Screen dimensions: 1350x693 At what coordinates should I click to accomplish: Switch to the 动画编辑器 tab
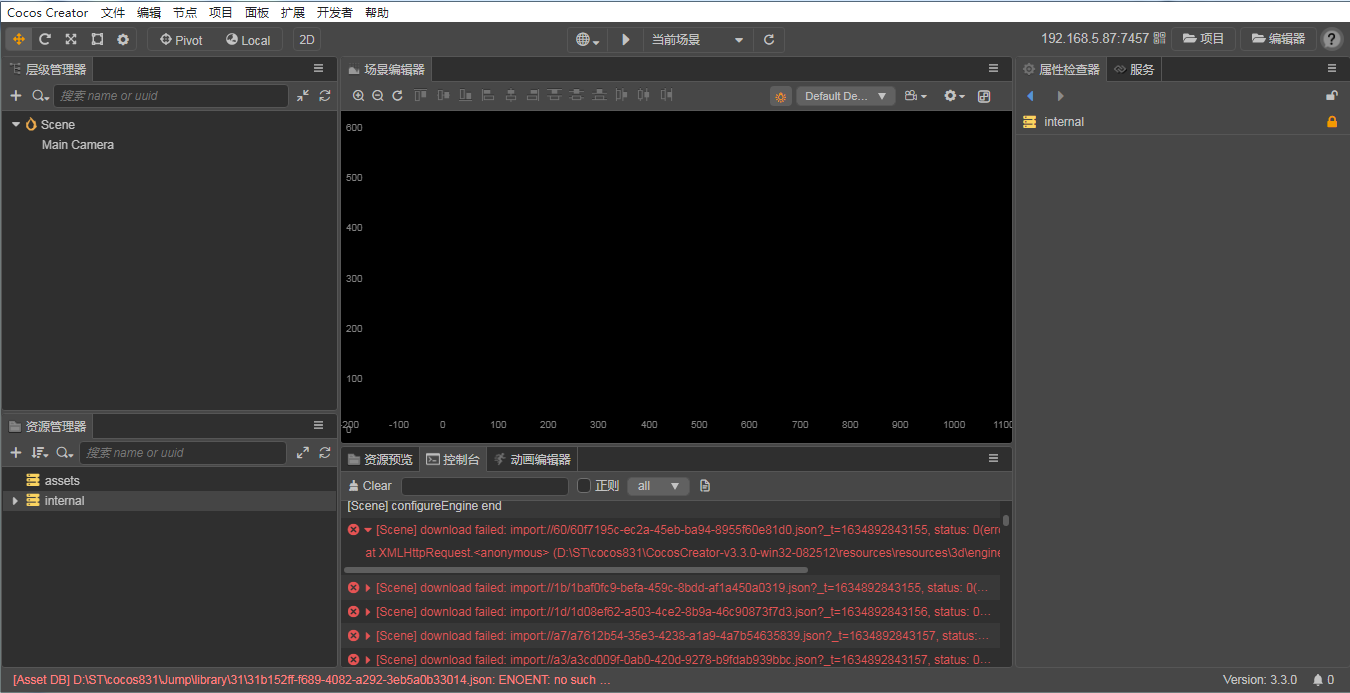click(x=531, y=459)
